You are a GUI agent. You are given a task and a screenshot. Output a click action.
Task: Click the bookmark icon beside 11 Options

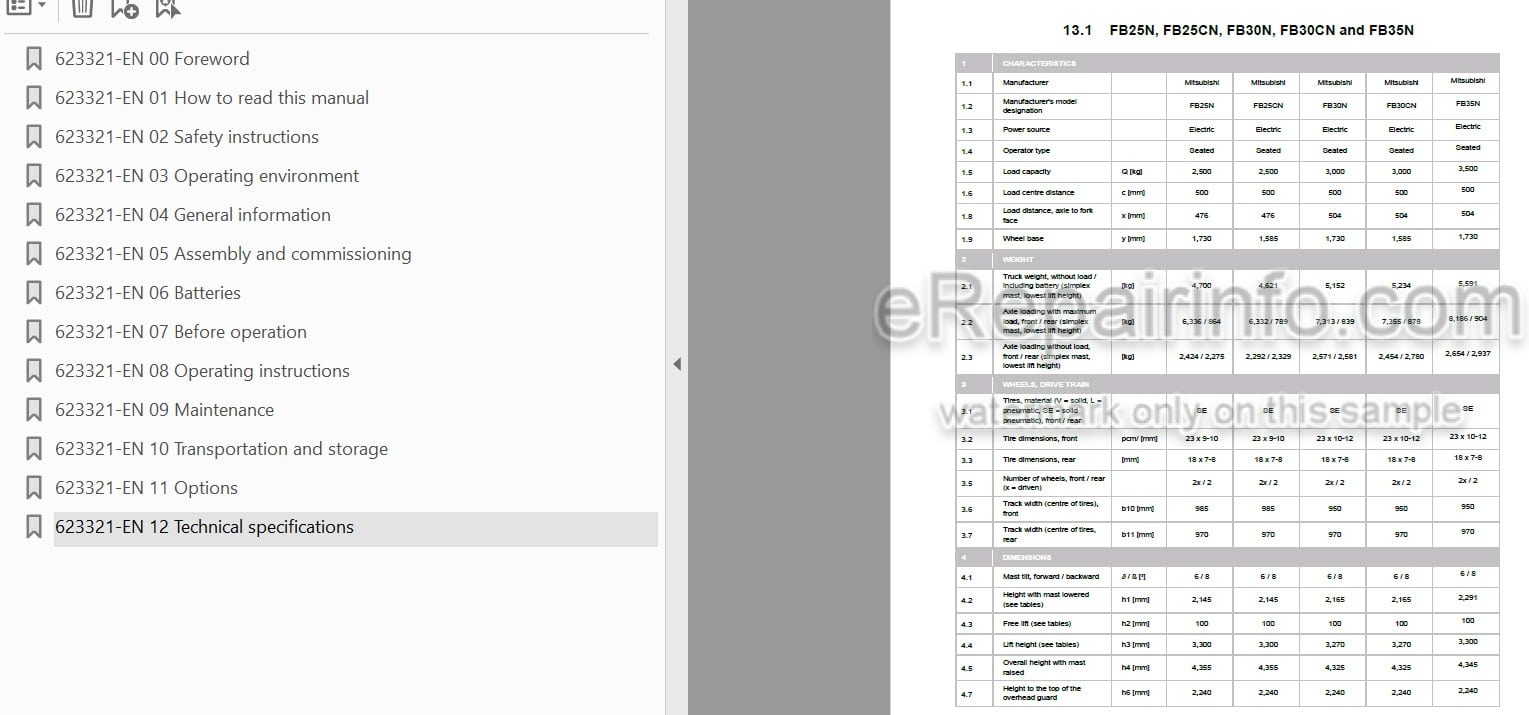(34, 488)
